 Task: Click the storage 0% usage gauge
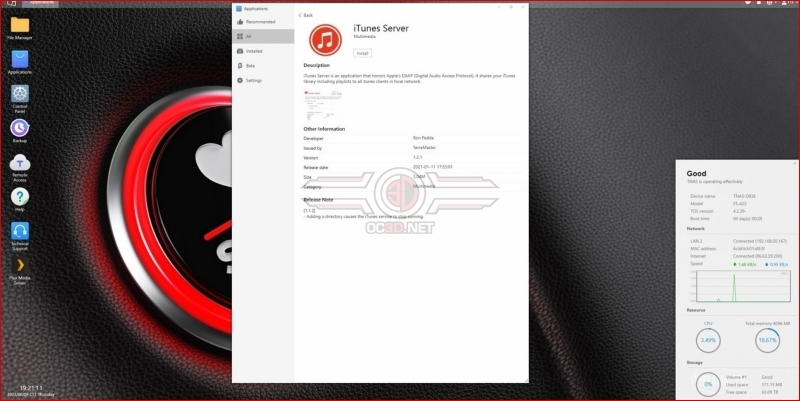pyautogui.click(x=708, y=384)
